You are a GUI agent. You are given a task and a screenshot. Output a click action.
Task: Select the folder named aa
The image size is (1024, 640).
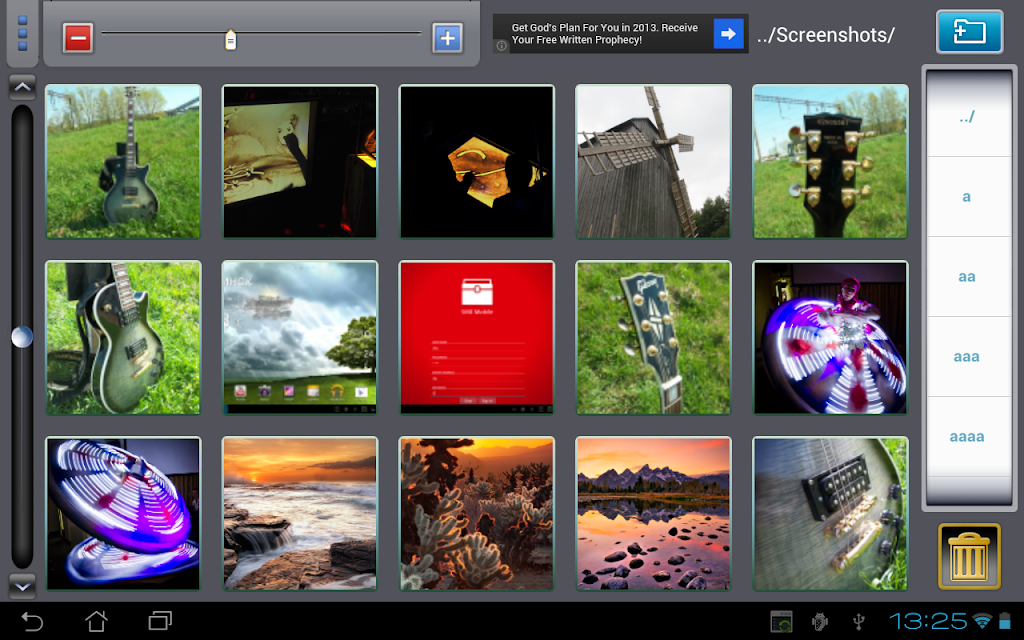(x=967, y=277)
